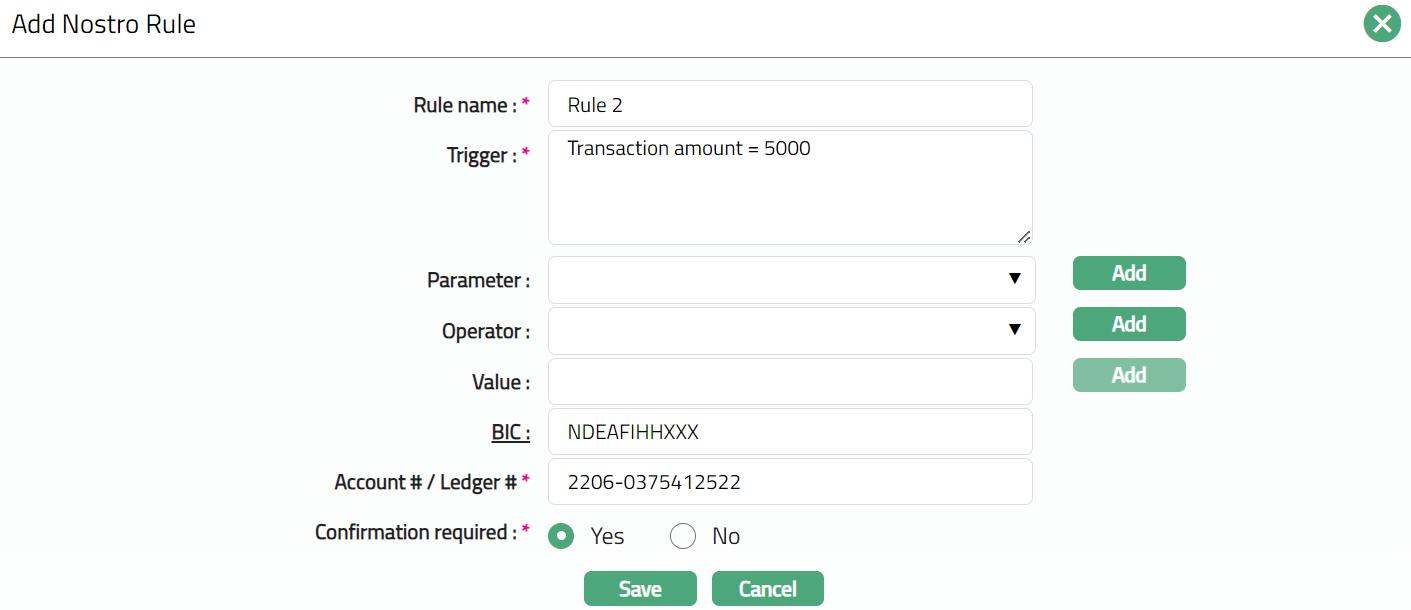Click Add next to Parameter
The image size is (1411, 610).
click(1128, 273)
